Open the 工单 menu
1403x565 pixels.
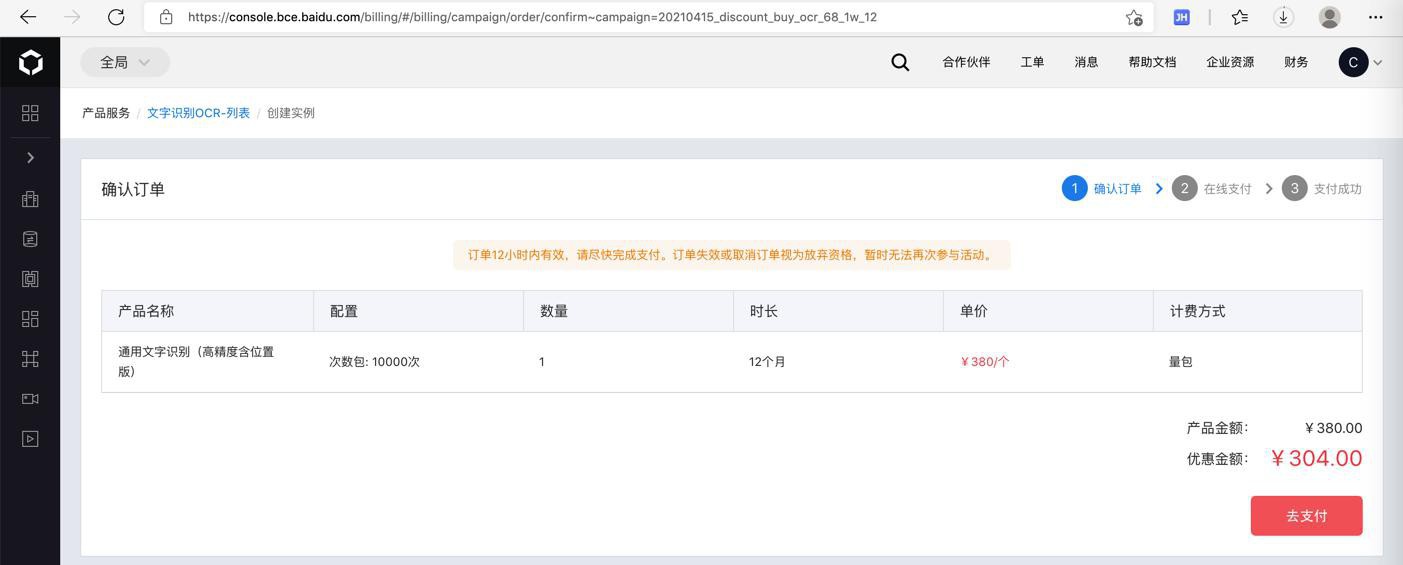1032,62
